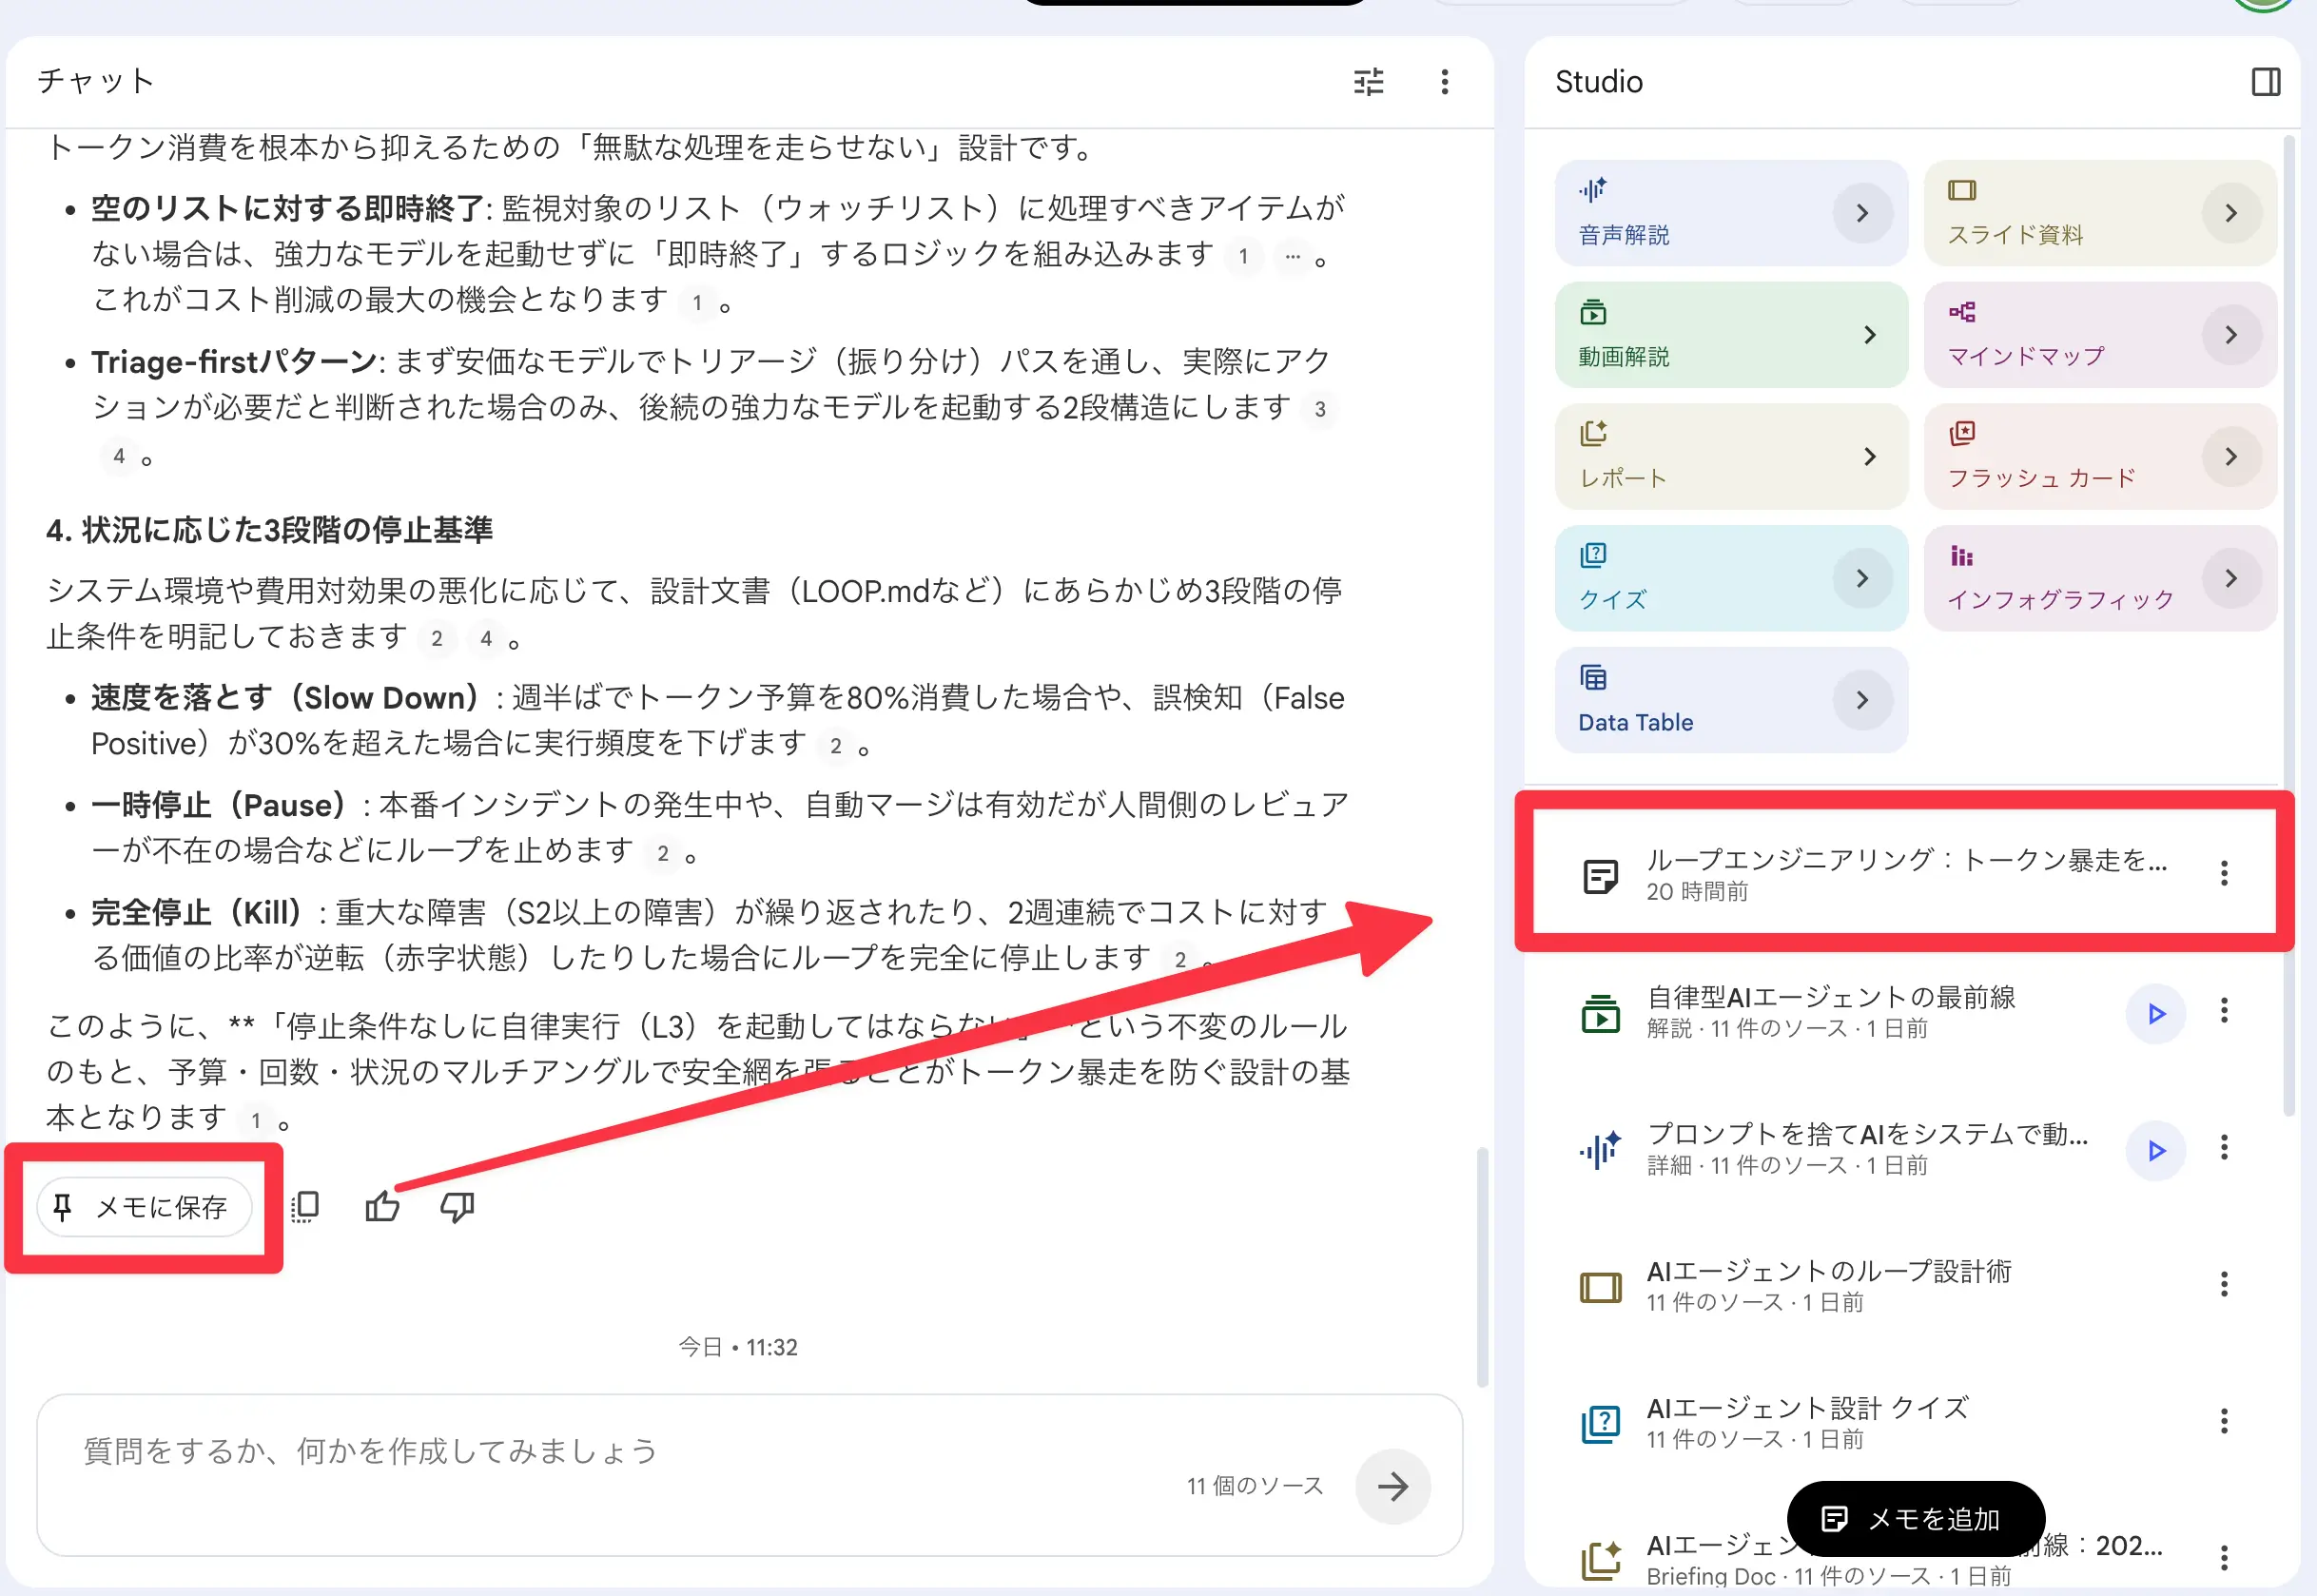Click video icon of 自律型AIエージェントの最前線
The width and height of the screenshot is (2317, 1596).
[x=1600, y=1014]
